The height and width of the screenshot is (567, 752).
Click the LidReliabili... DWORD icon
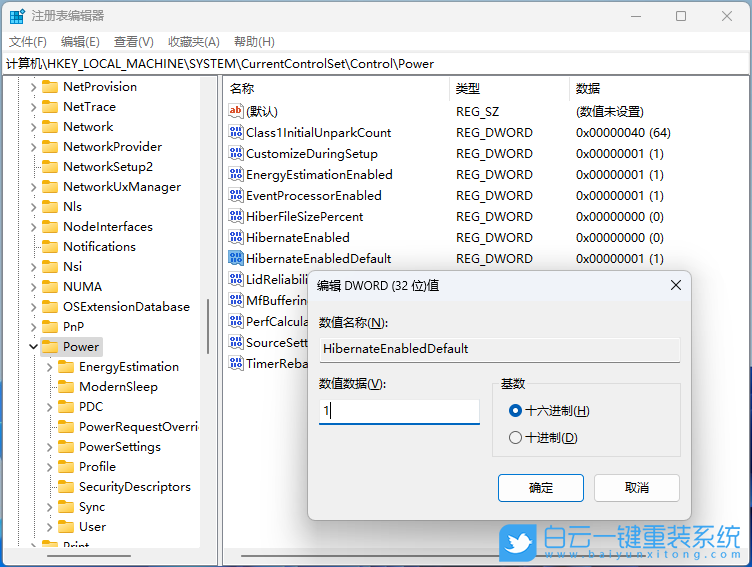pyautogui.click(x=235, y=279)
